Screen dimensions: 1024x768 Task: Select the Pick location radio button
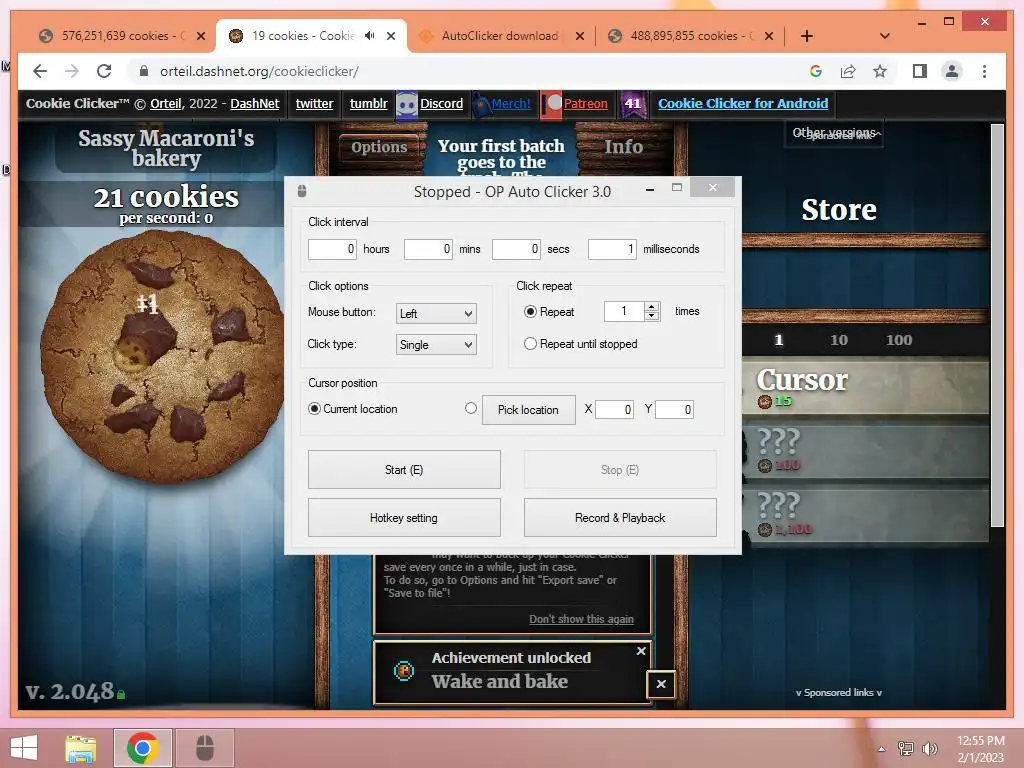pos(471,408)
